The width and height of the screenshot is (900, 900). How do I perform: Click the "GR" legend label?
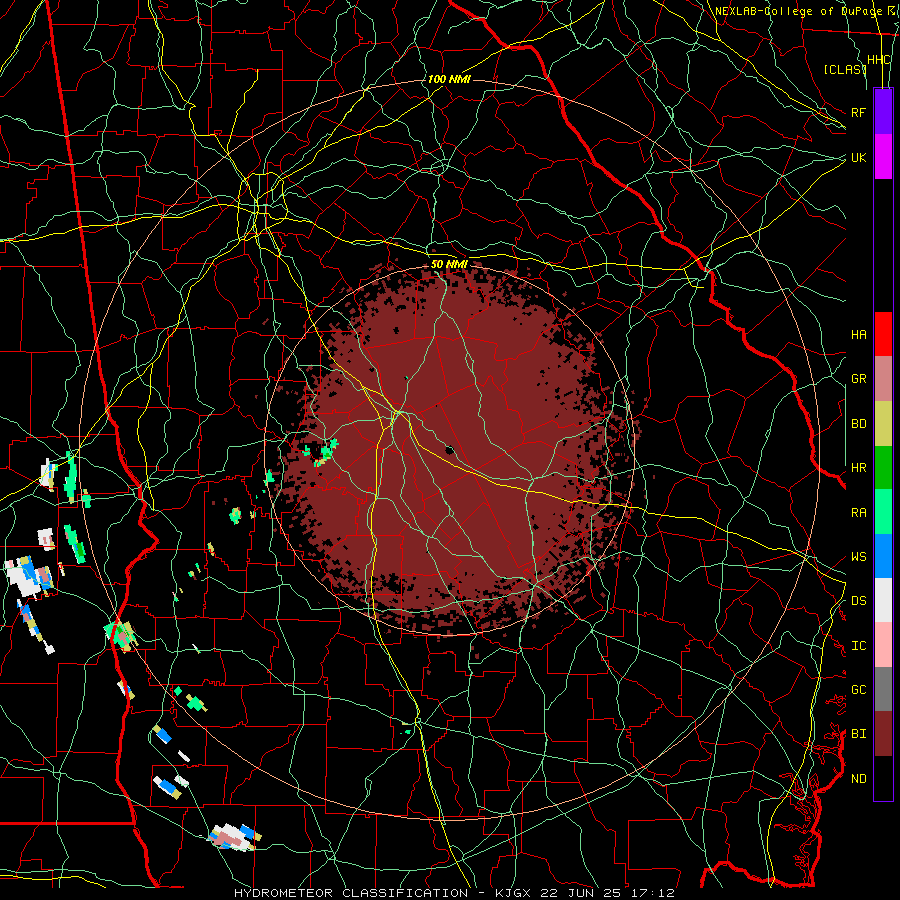(859, 379)
